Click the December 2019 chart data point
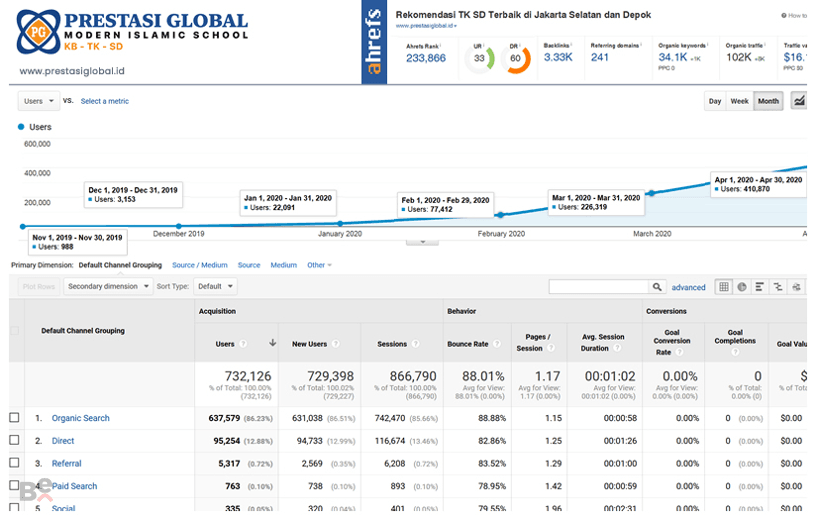Viewport: 817px width, 520px height. pos(179,226)
